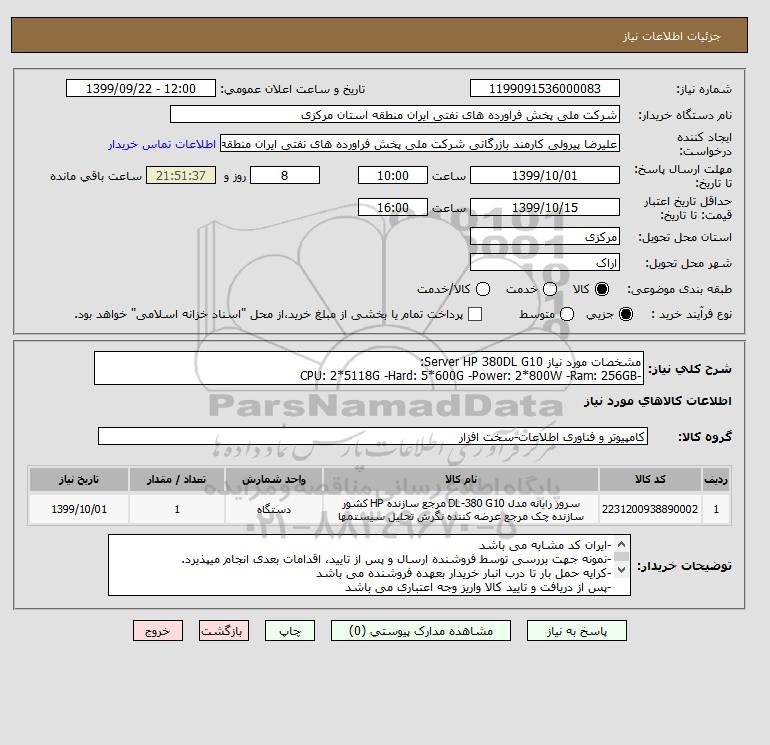Click the پاسخ به نیاز button
770x745 pixels.
click(x=577, y=631)
